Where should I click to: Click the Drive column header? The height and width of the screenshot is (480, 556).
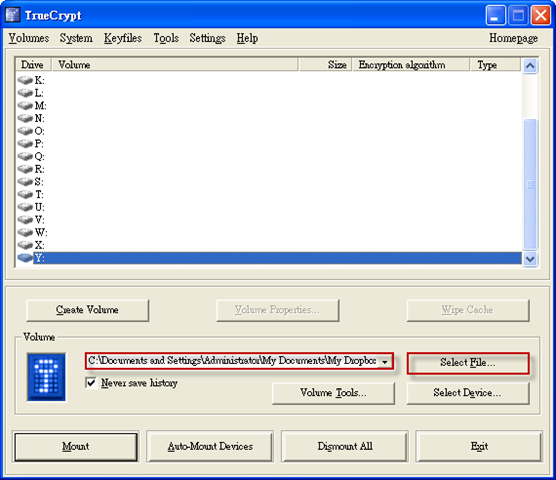click(34, 65)
